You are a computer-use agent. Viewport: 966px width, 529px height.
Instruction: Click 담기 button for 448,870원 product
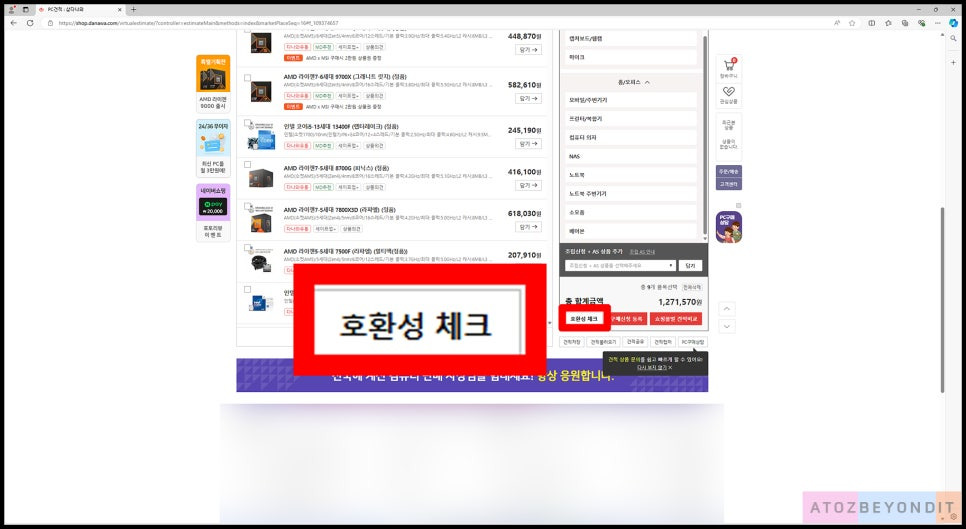pos(529,50)
